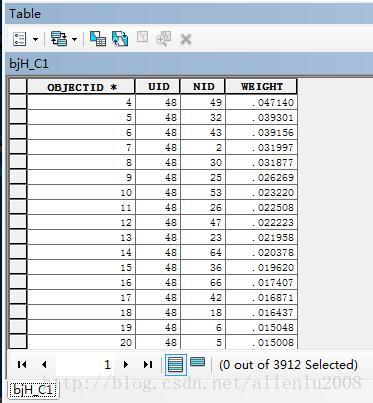Viewport: 373px width, 403px height.
Task: Click the weight cell .047140
Action: coord(261,102)
